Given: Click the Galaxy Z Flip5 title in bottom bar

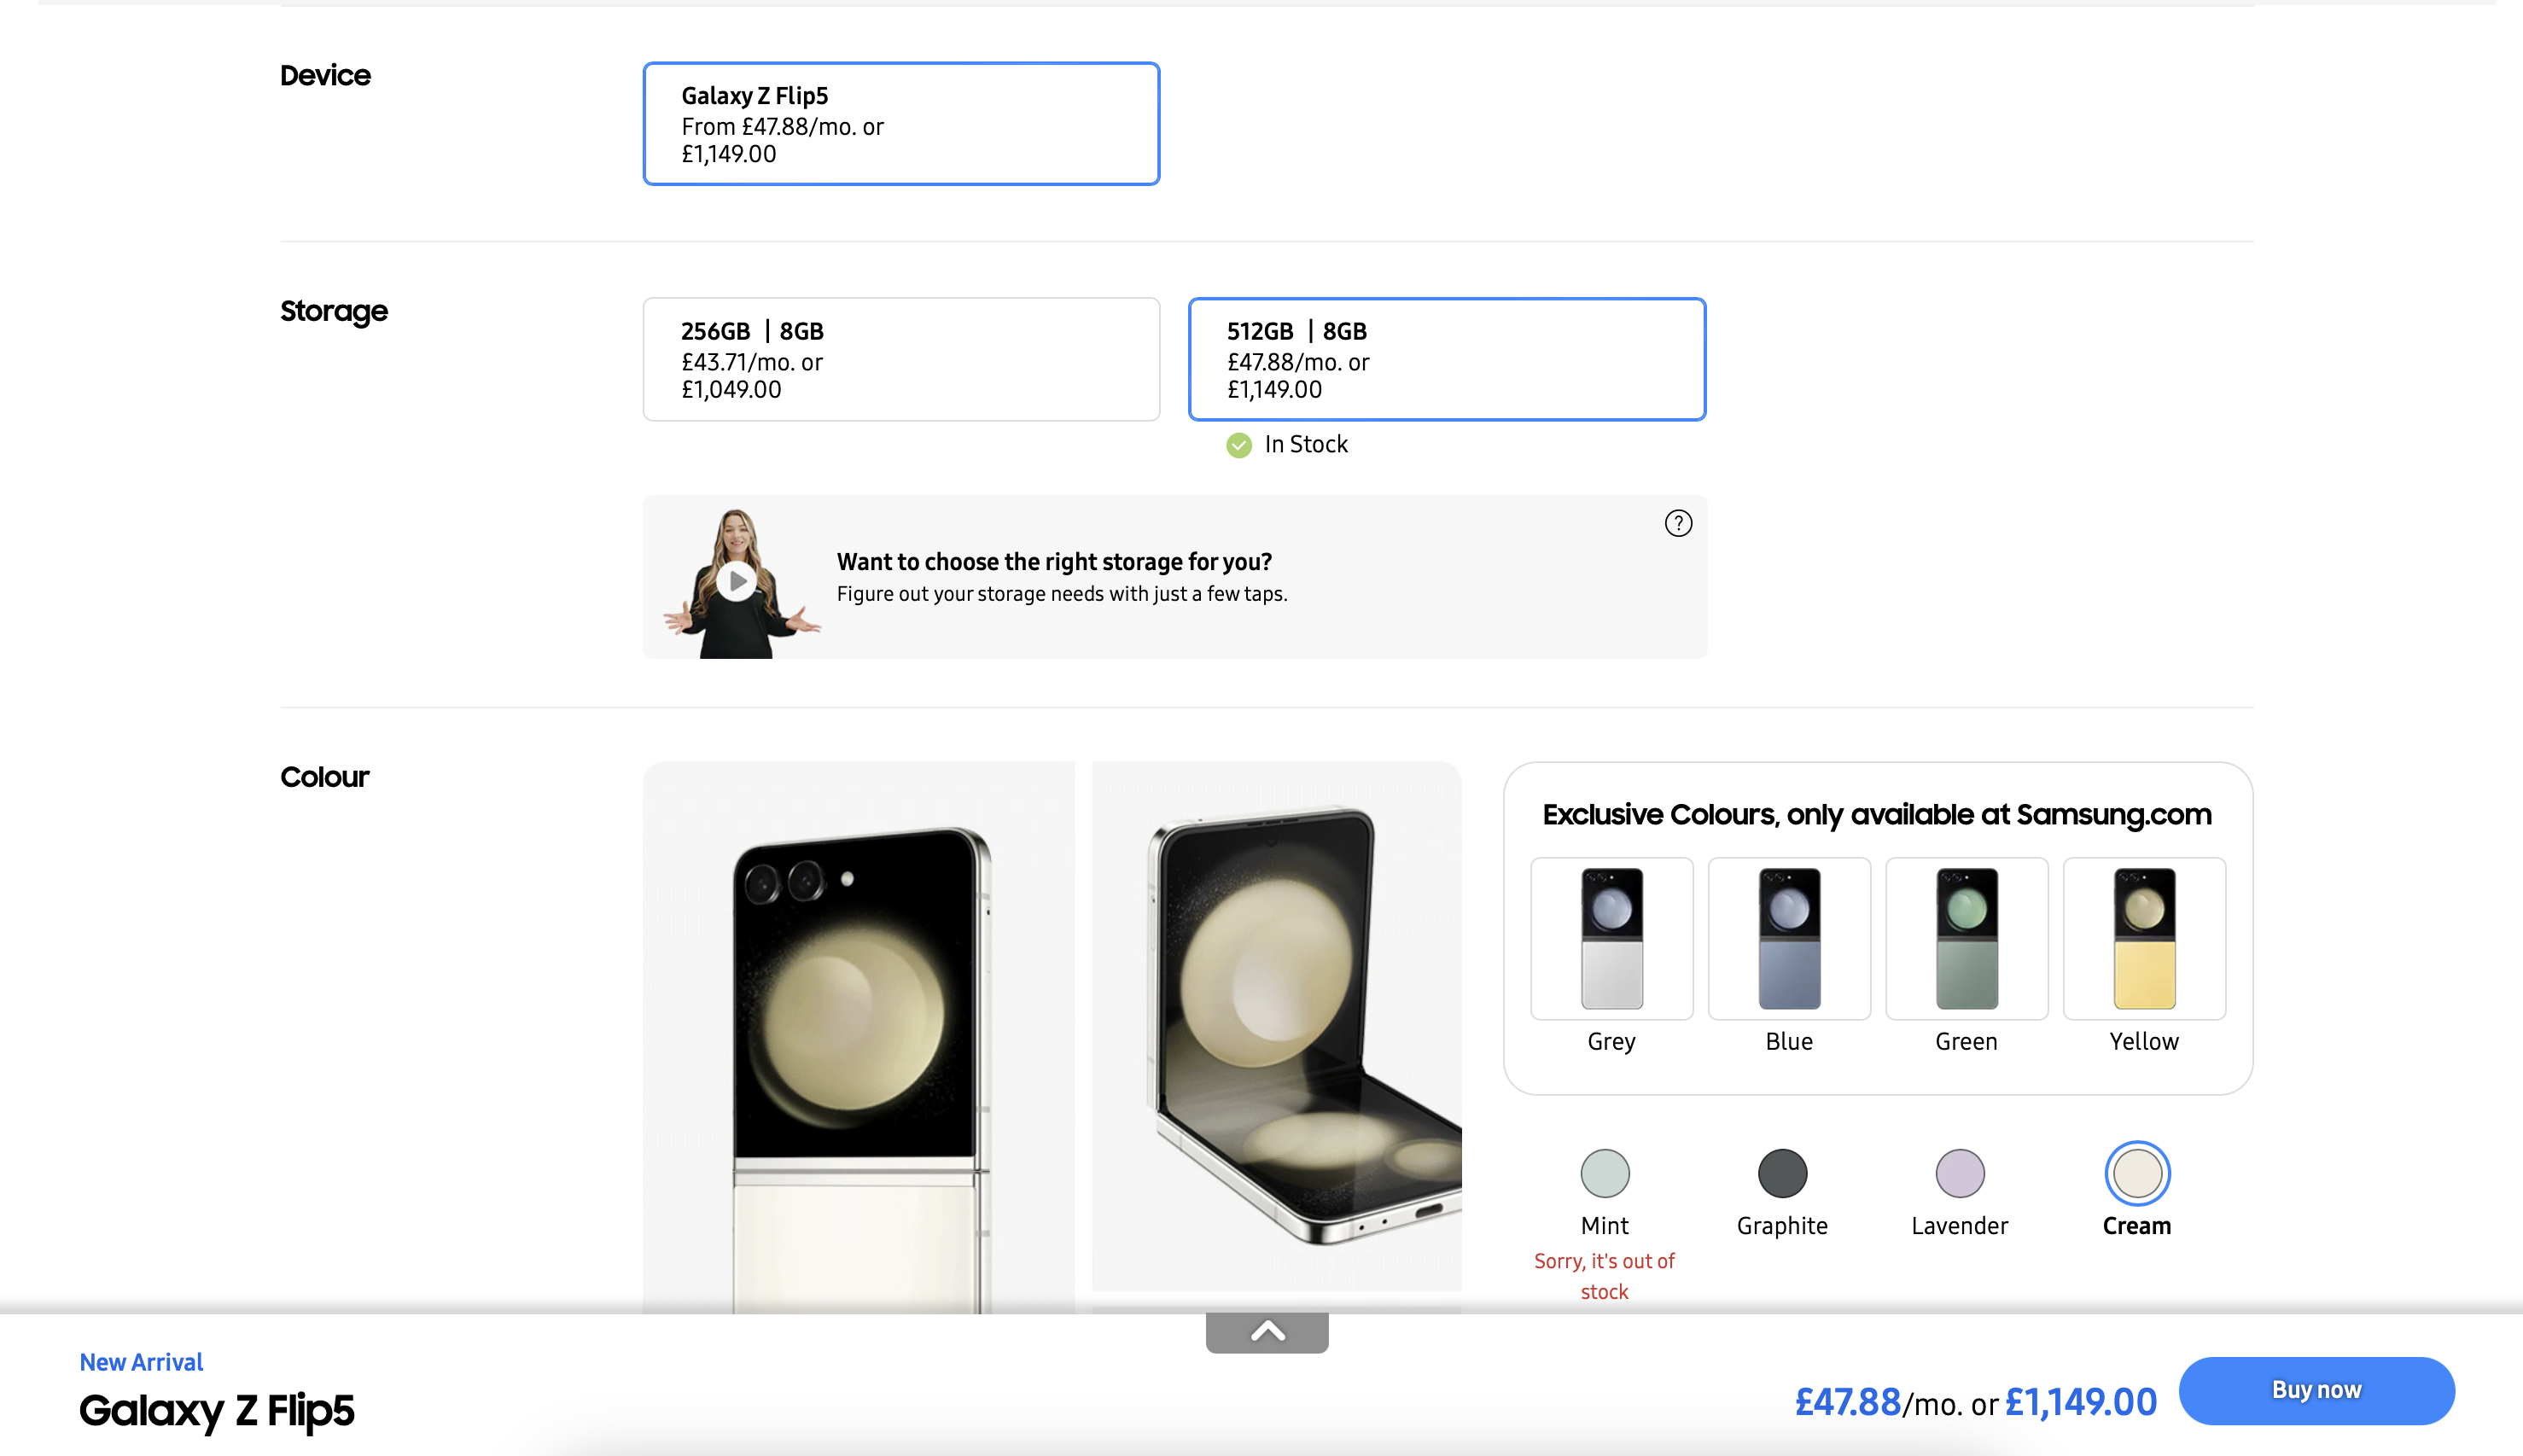Looking at the screenshot, I should (x=217, y=1410).
